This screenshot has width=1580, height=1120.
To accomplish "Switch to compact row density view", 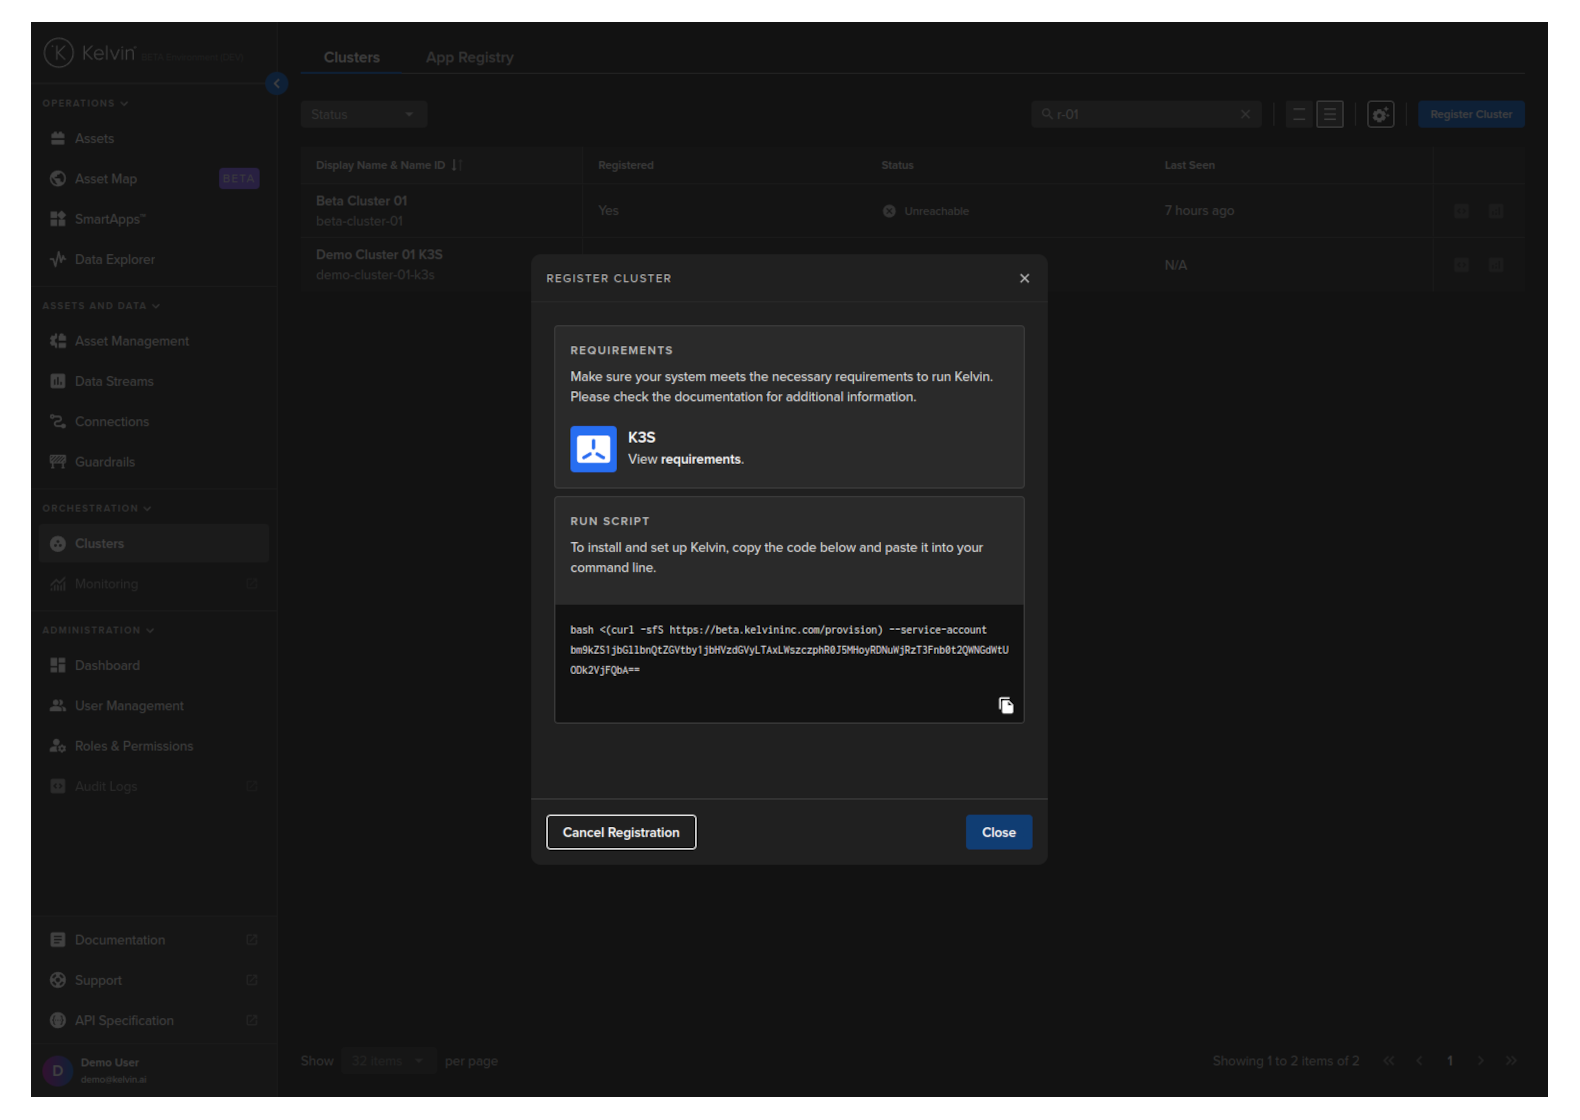I will click(x=1299, y=115).
